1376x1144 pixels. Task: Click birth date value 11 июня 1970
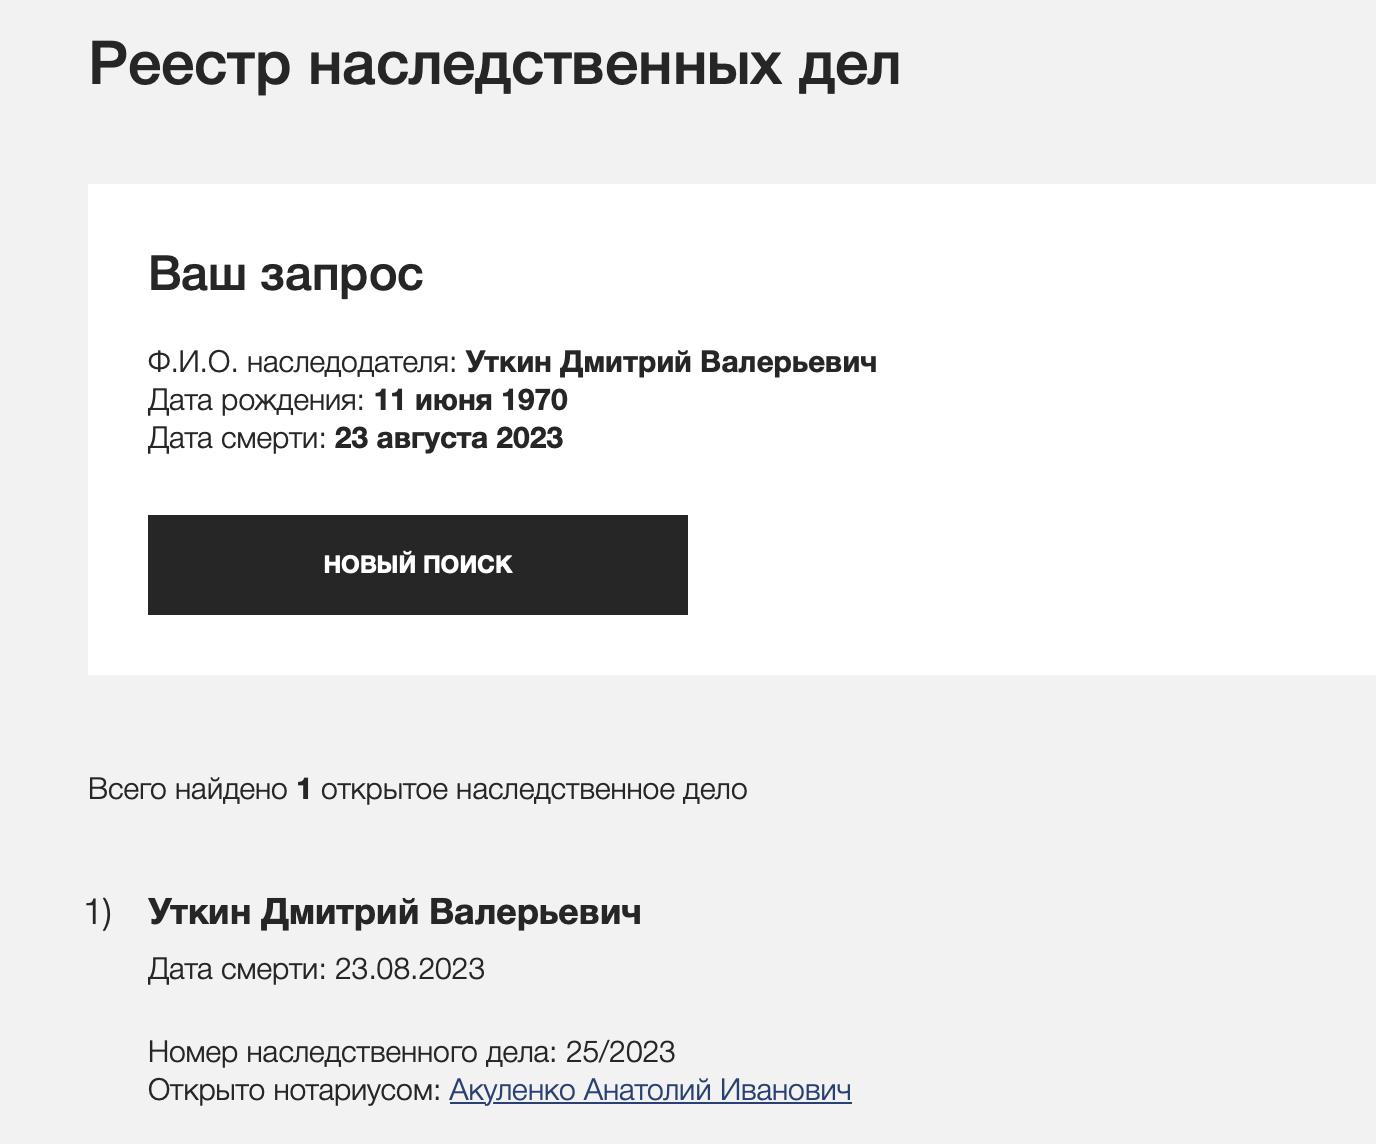coord(470,400)
